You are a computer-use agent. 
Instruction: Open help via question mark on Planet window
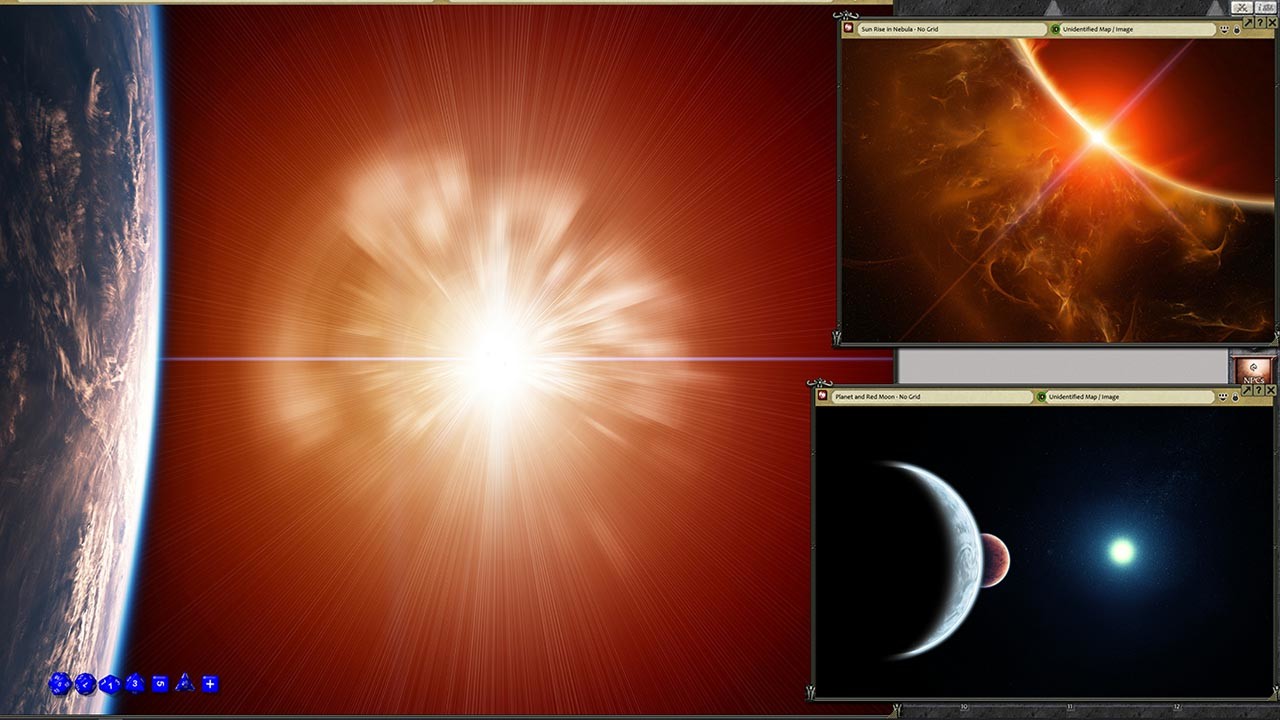click(1258, 390)
